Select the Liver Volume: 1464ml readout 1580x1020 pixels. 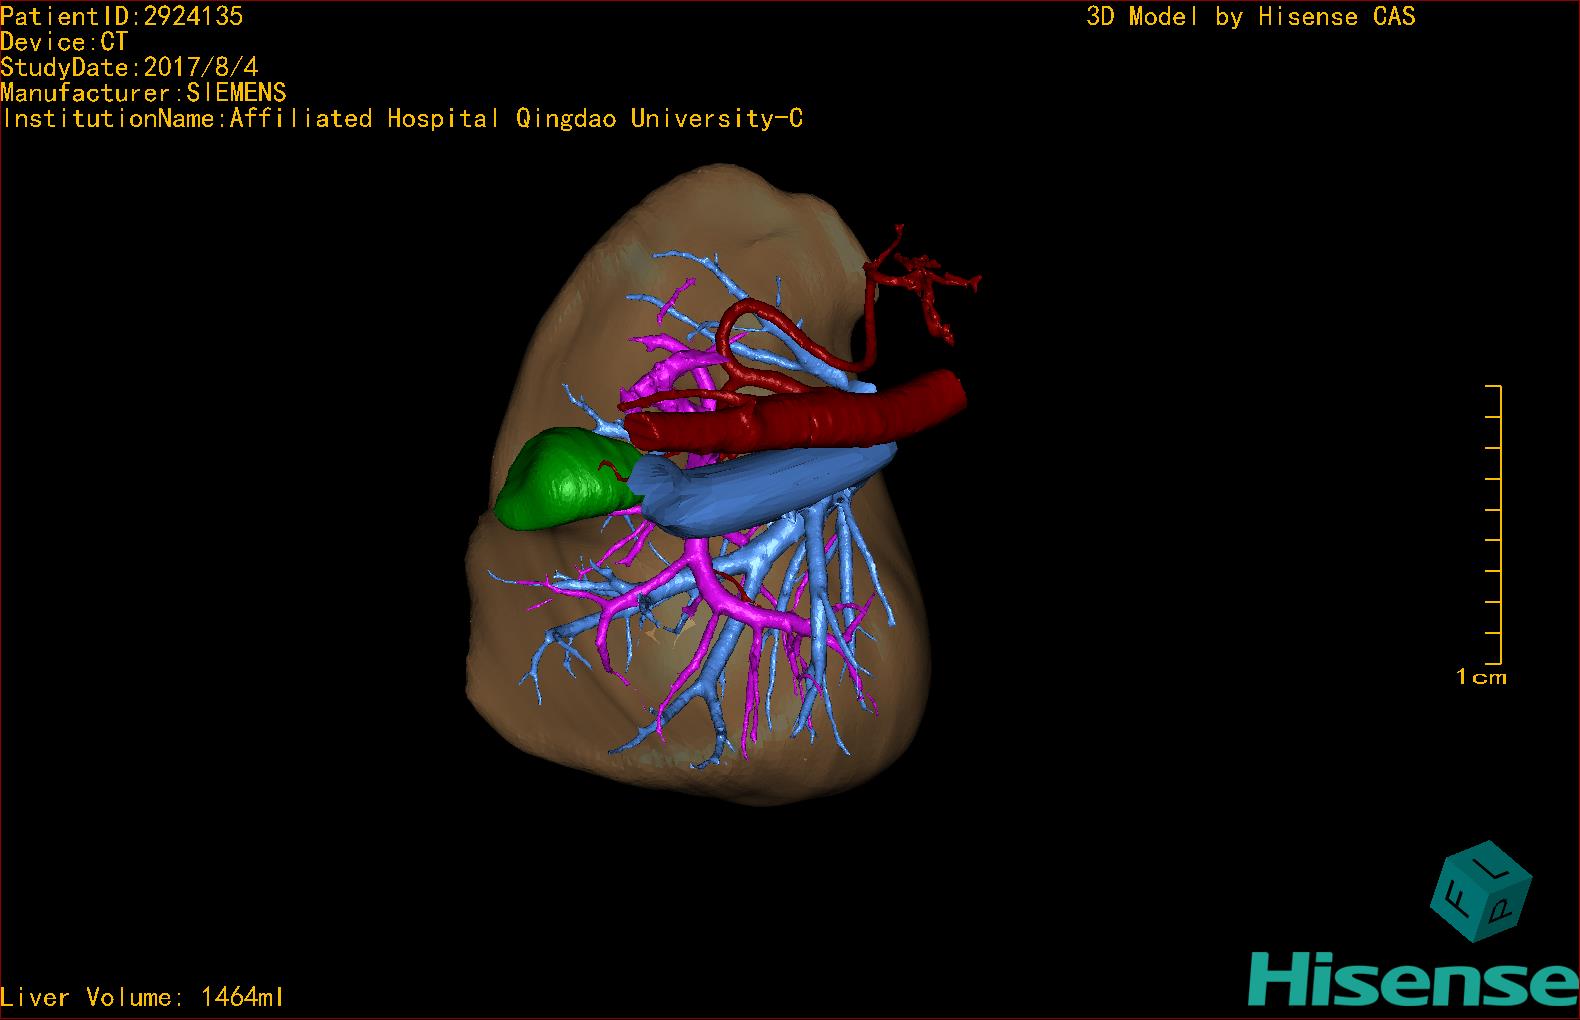click(x=142, y=997)
